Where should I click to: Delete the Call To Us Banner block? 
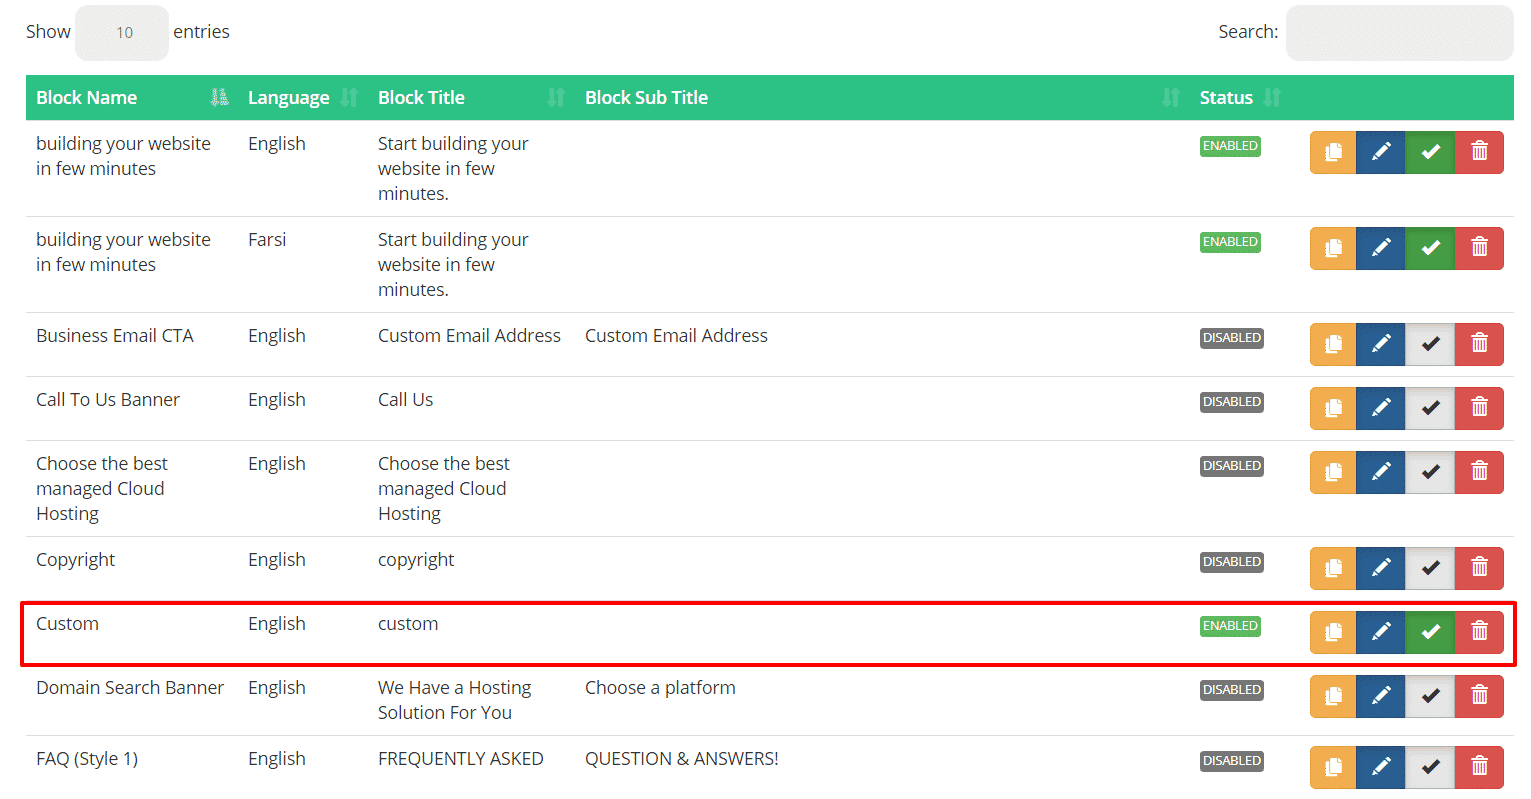1479,408
